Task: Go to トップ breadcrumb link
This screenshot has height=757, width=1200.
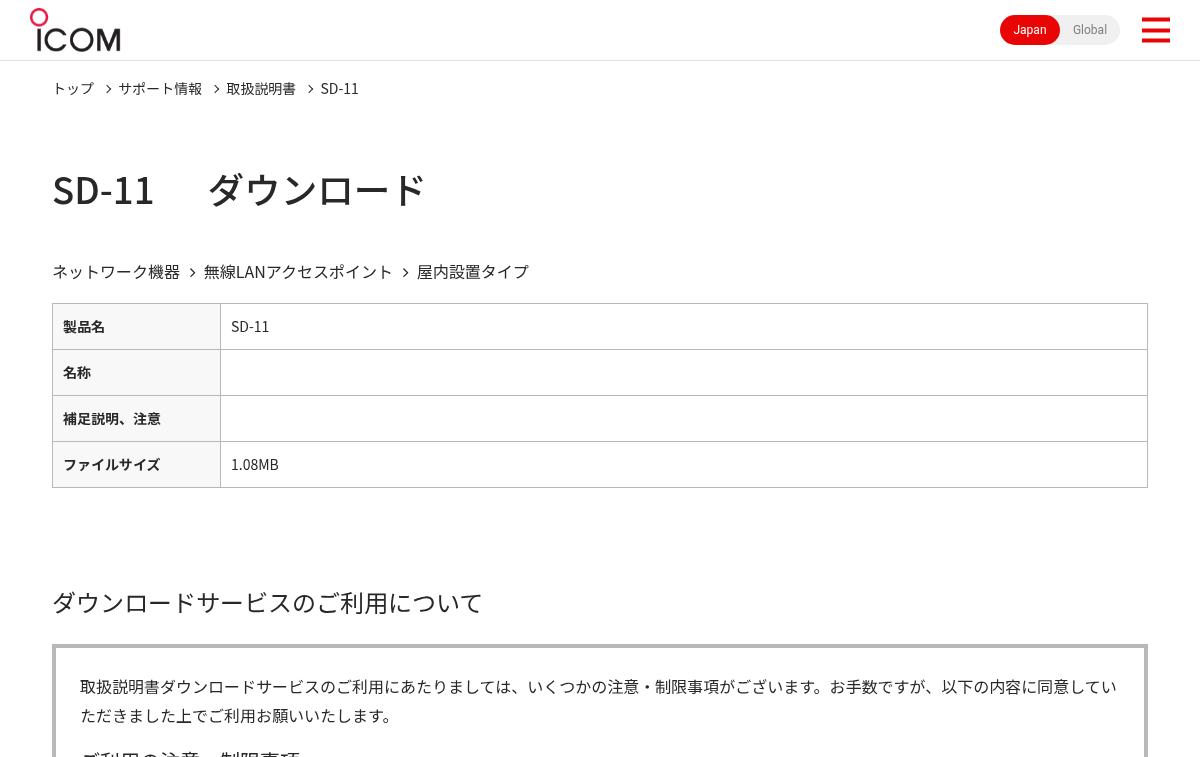Action: 73,88
